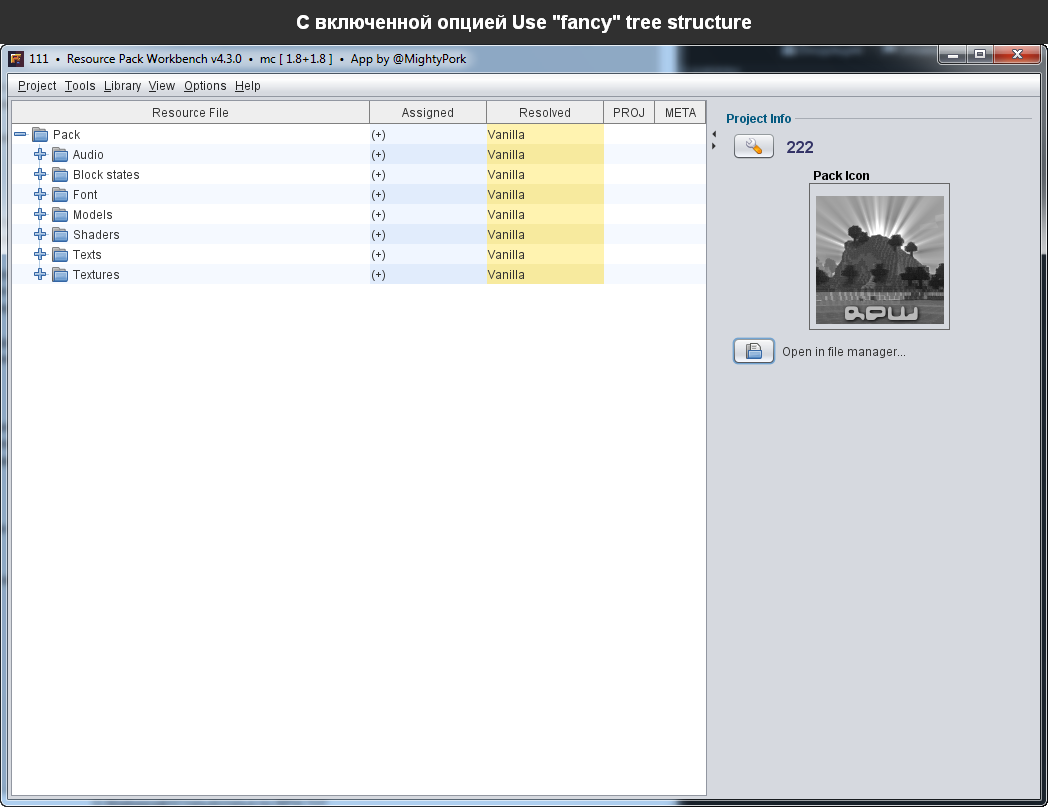Expand the Audio tree node
This screenshot has height=807, width=1048.
point(40,155)
